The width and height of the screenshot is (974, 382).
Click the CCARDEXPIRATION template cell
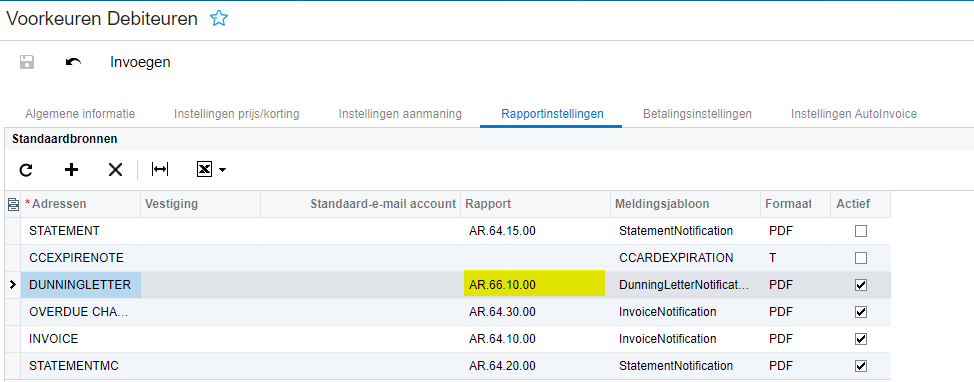click(685, 258)
